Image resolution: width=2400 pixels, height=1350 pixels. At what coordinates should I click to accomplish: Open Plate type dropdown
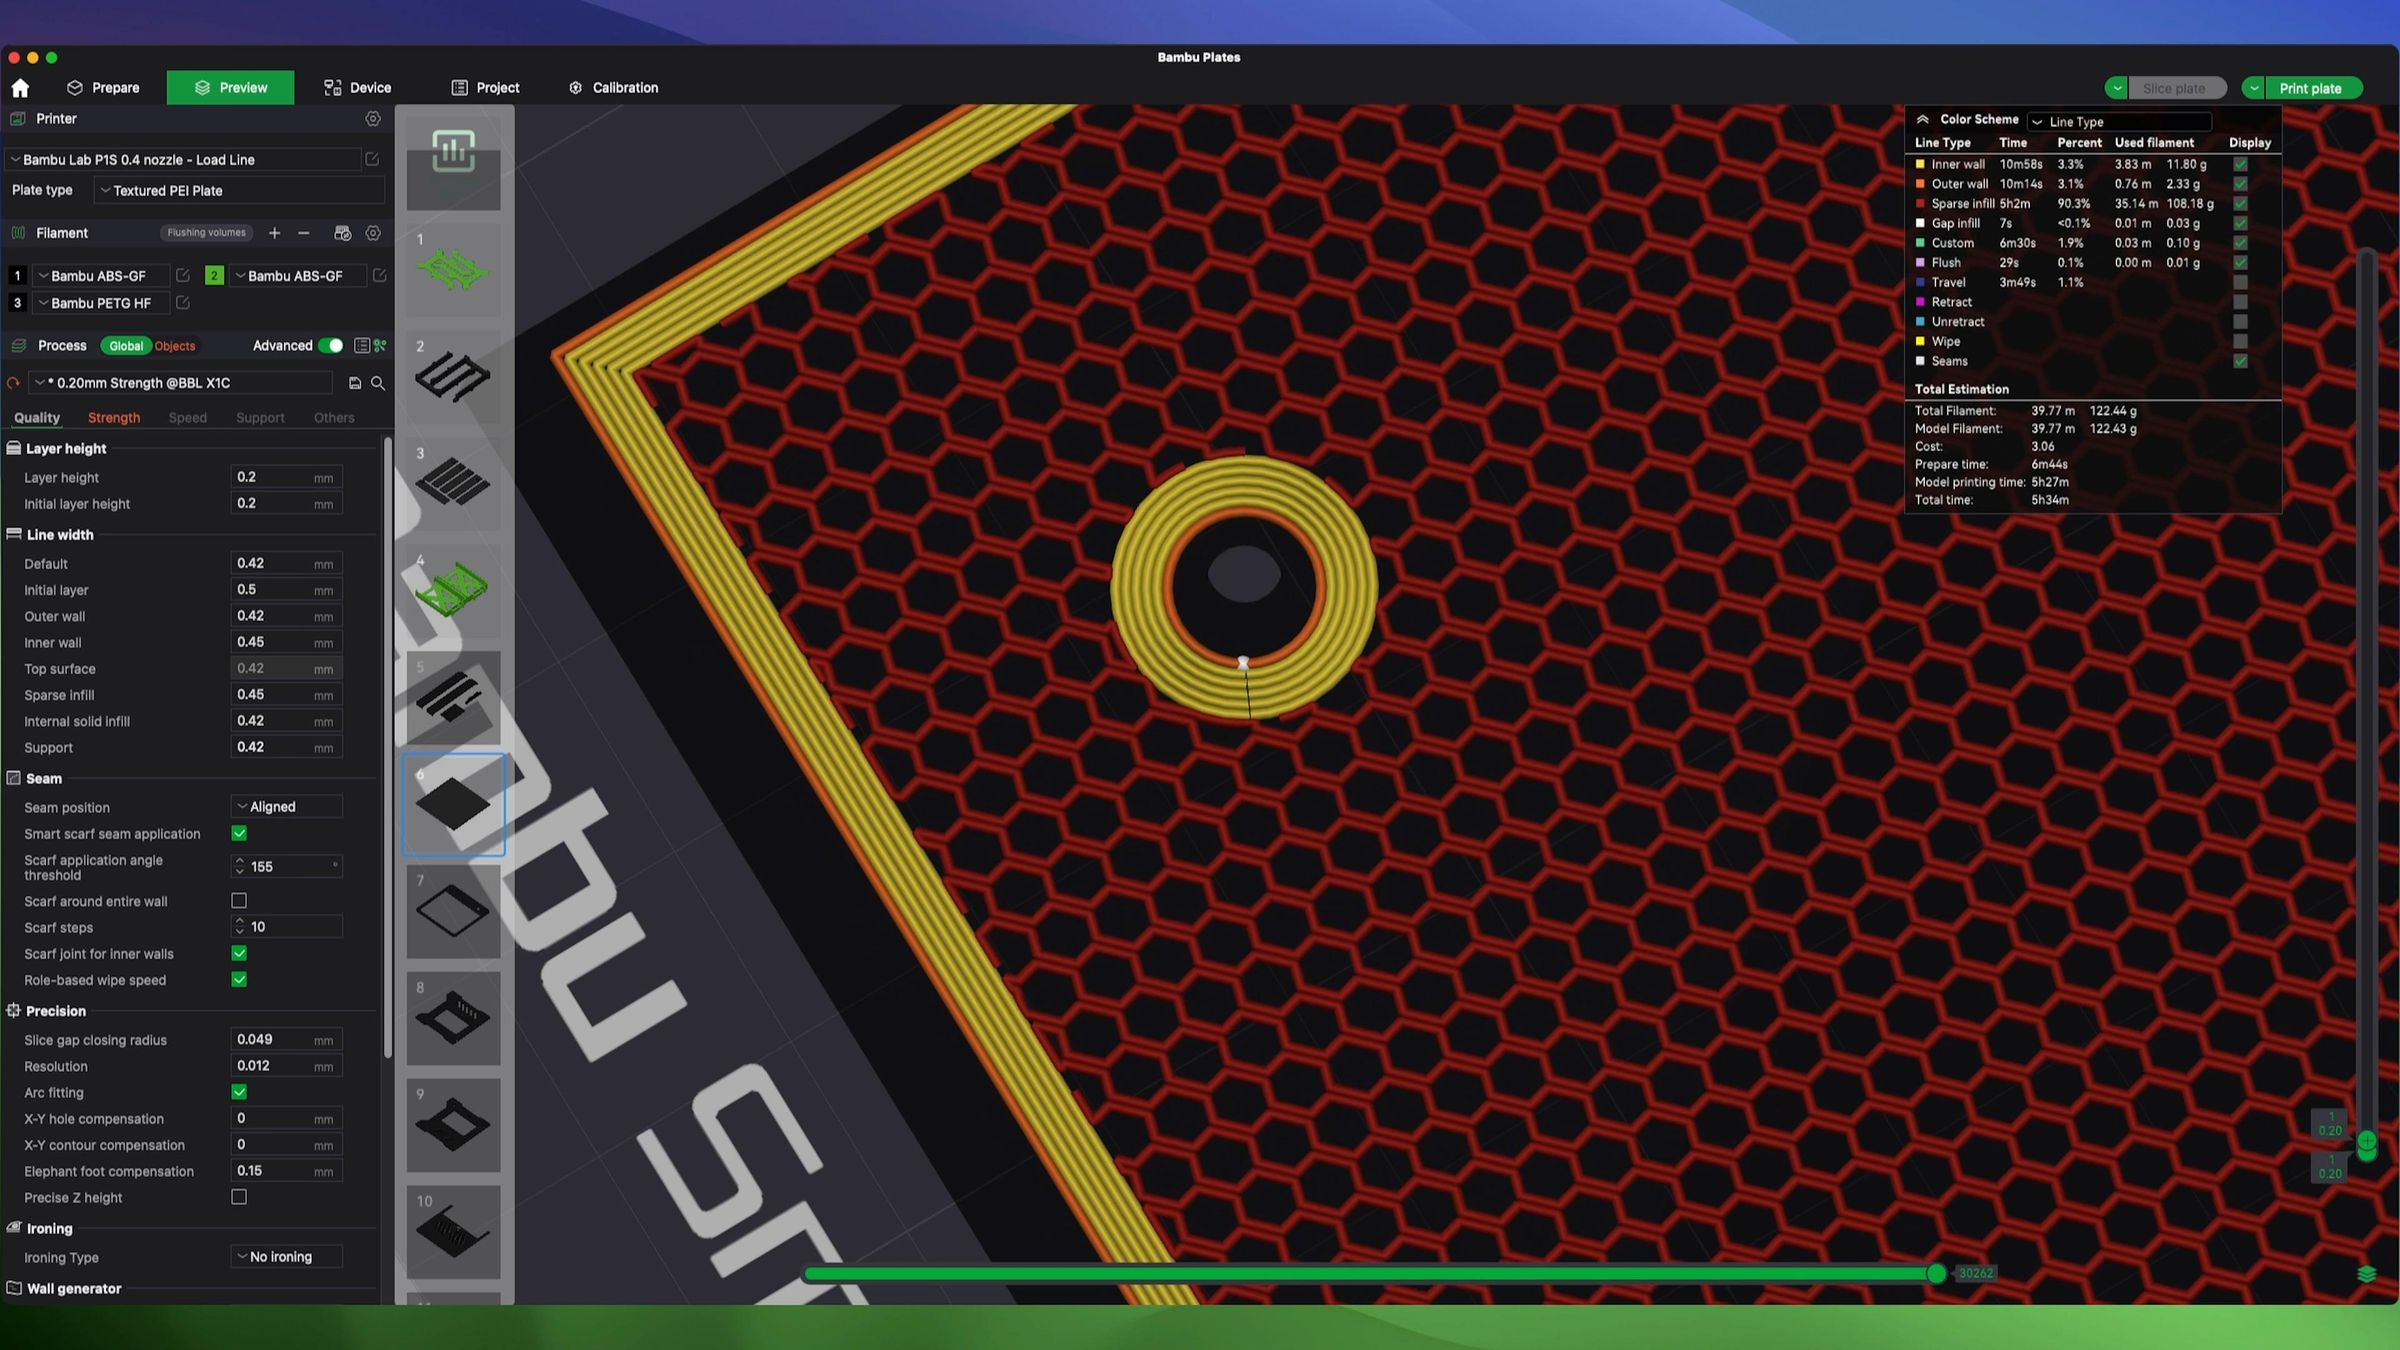(240, 191)
